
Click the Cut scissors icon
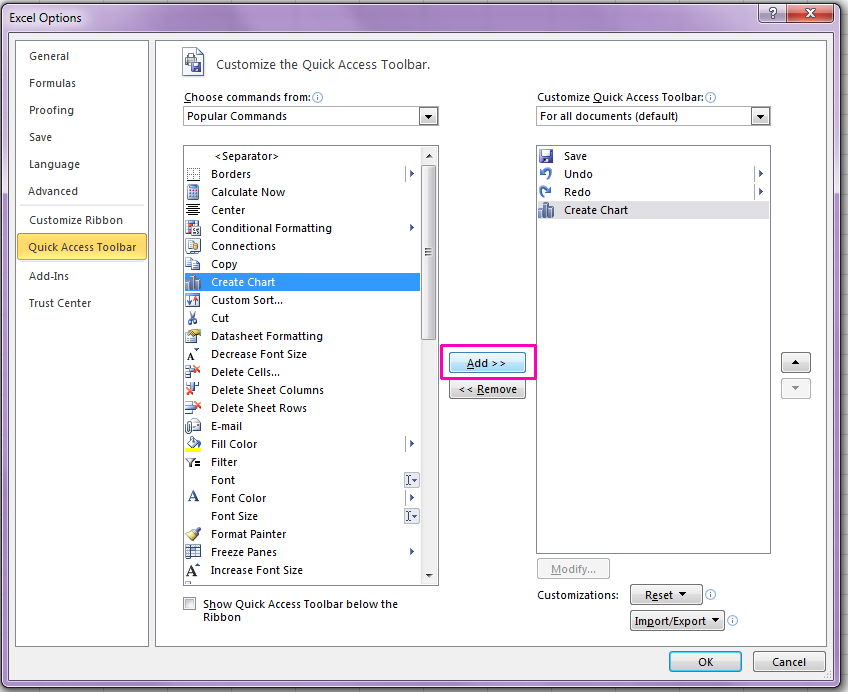click(x=193, y=318)
